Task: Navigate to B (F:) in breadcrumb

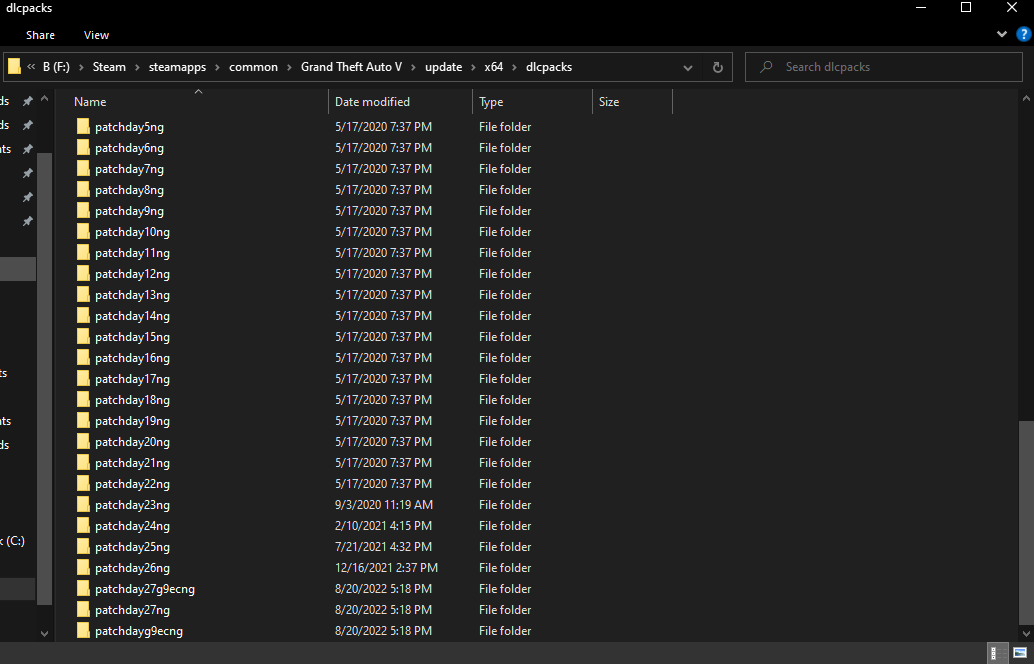Action: point(56,67)
